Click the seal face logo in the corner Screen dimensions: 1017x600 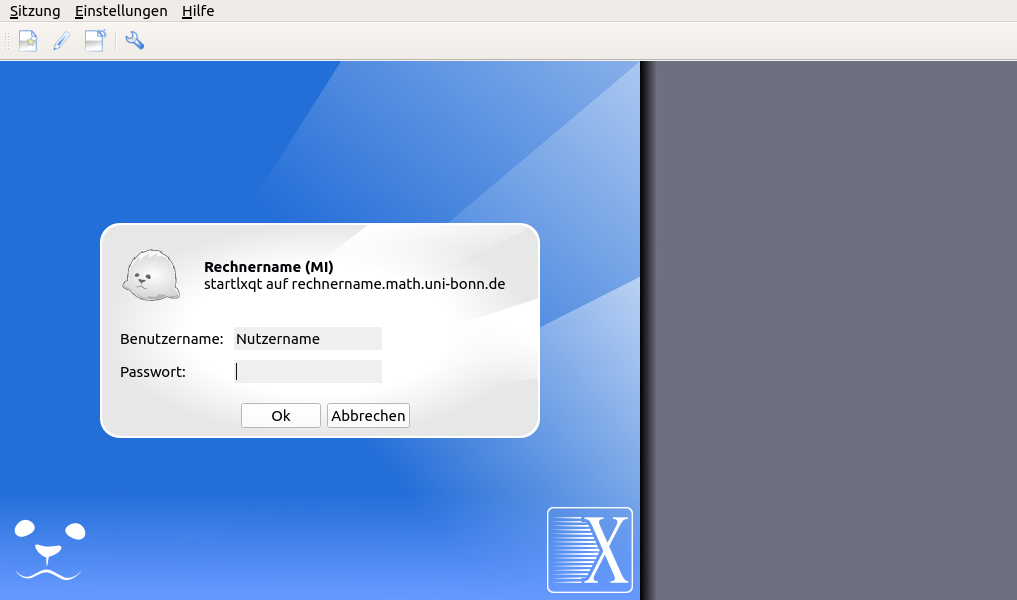point(50,550)
